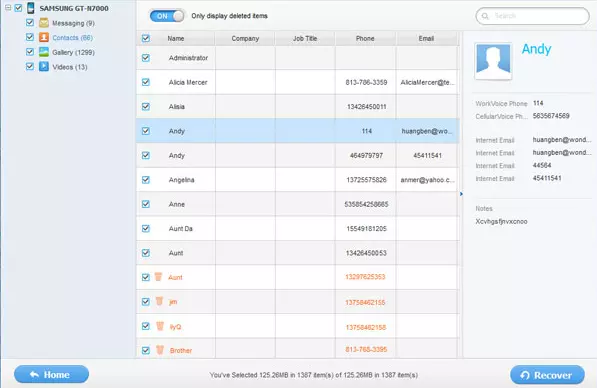Click the Recover button
This screenshot has width=597, height=388.
point(547,375)
